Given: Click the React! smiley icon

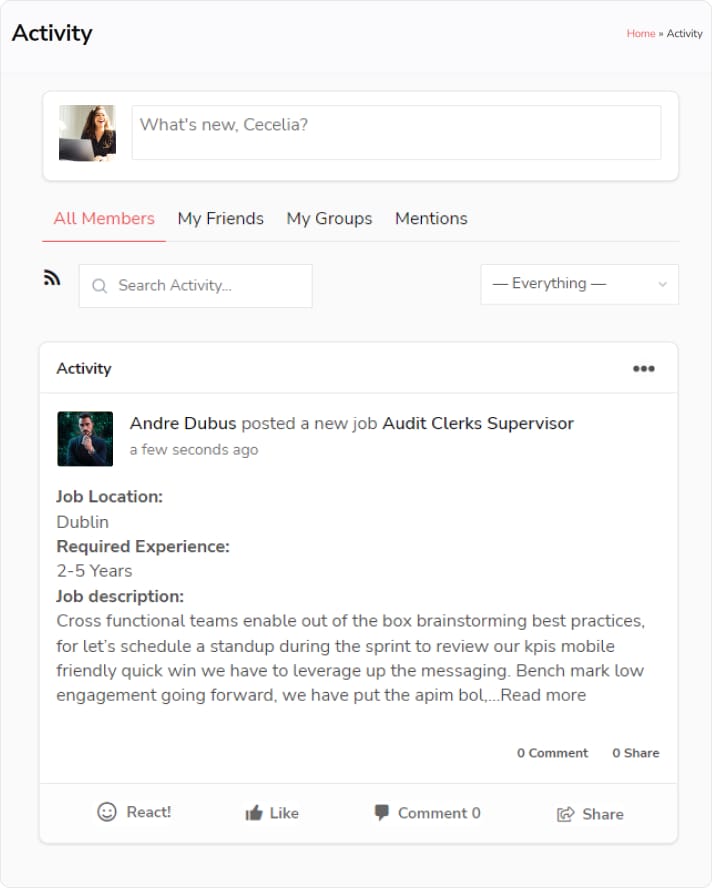Looking at the screenshot, I should point(107,812).
